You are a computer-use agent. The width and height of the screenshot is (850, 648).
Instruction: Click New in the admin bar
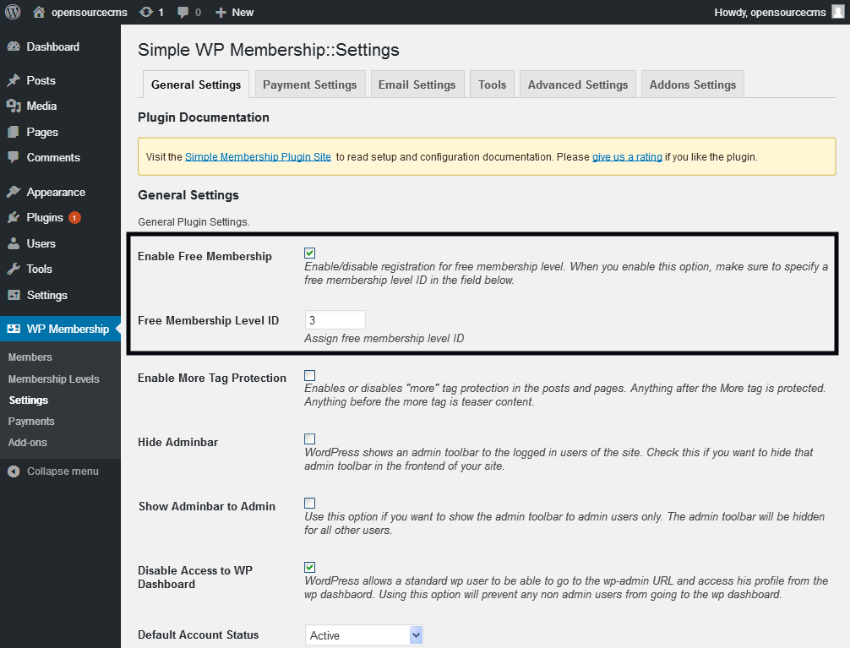pos(242,12)
